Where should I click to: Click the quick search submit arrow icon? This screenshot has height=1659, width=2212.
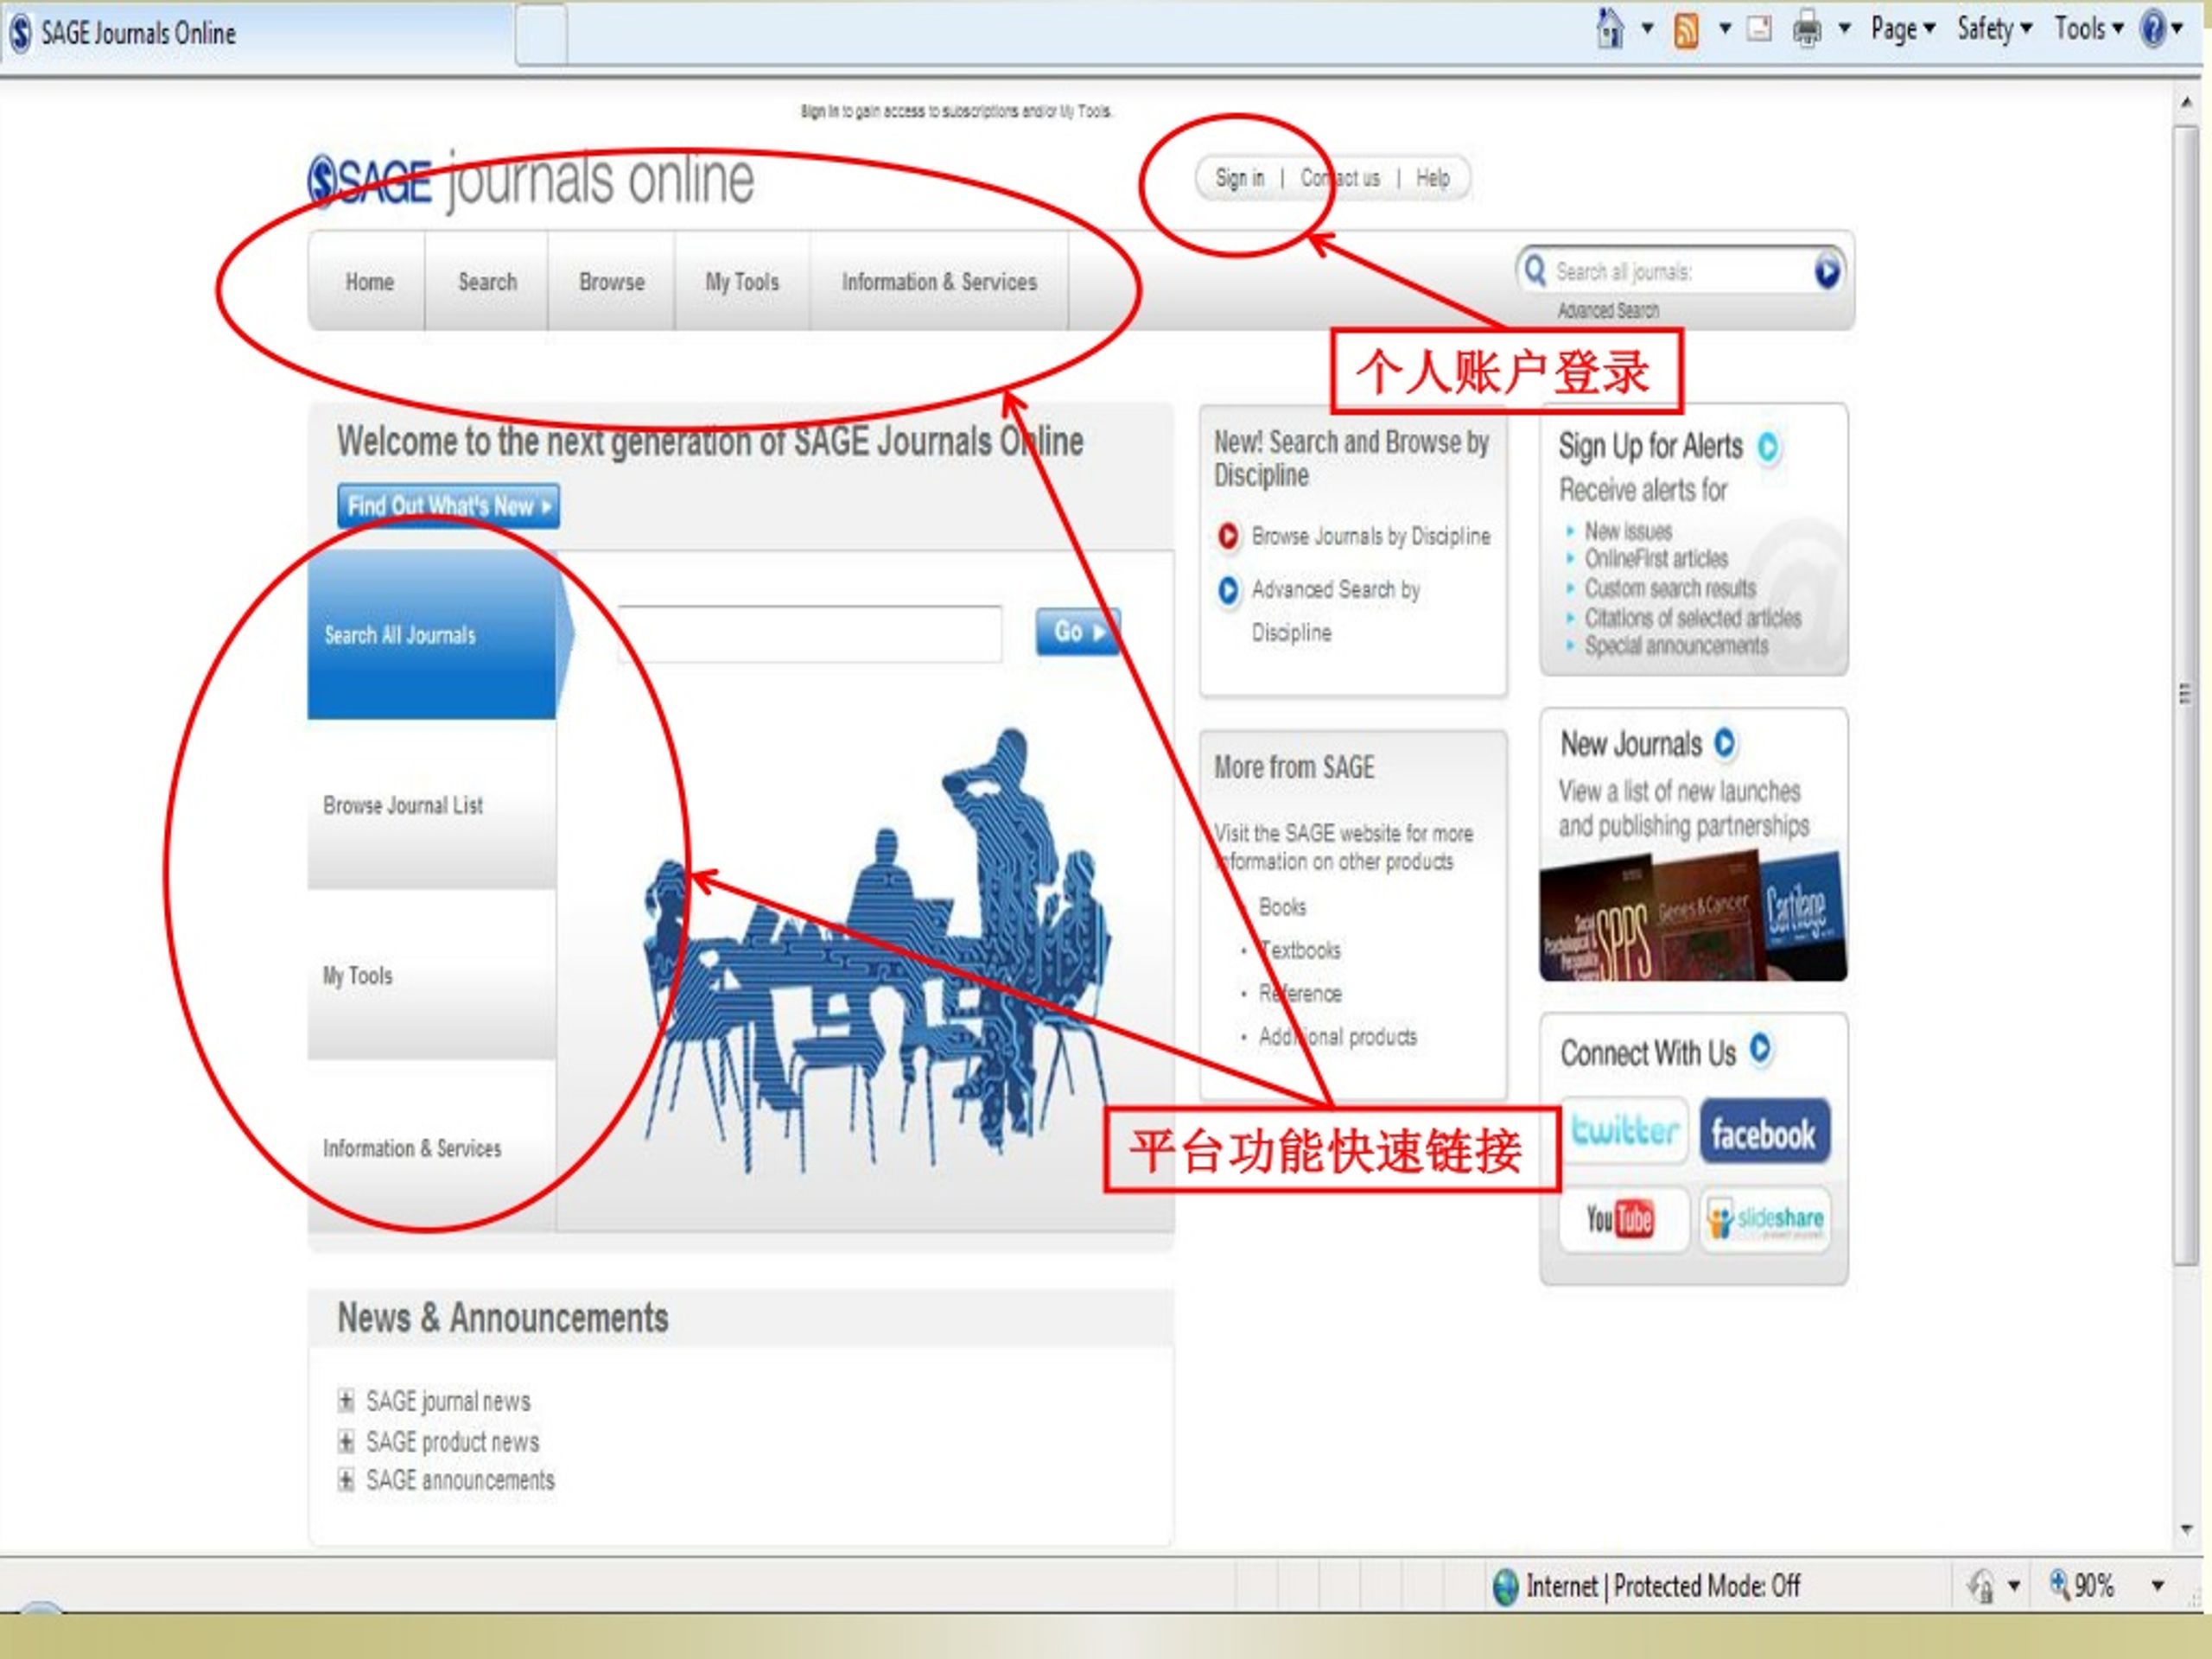1827,271
